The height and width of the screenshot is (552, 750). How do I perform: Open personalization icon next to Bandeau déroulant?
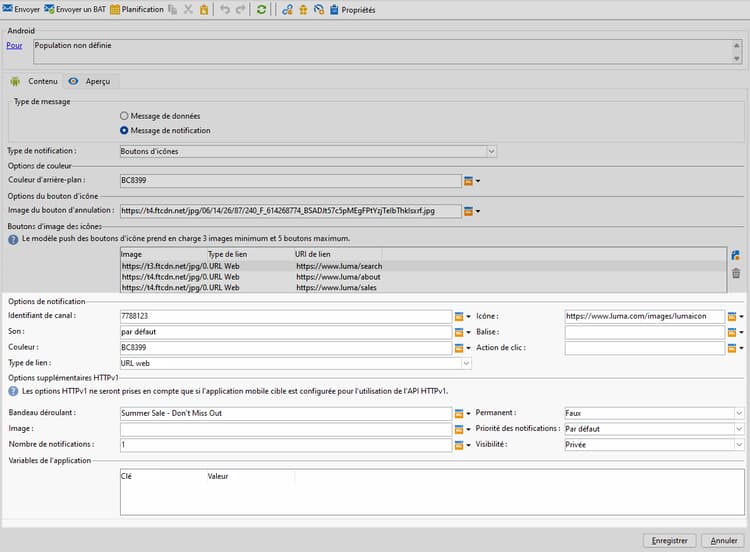tap(459, 413)
